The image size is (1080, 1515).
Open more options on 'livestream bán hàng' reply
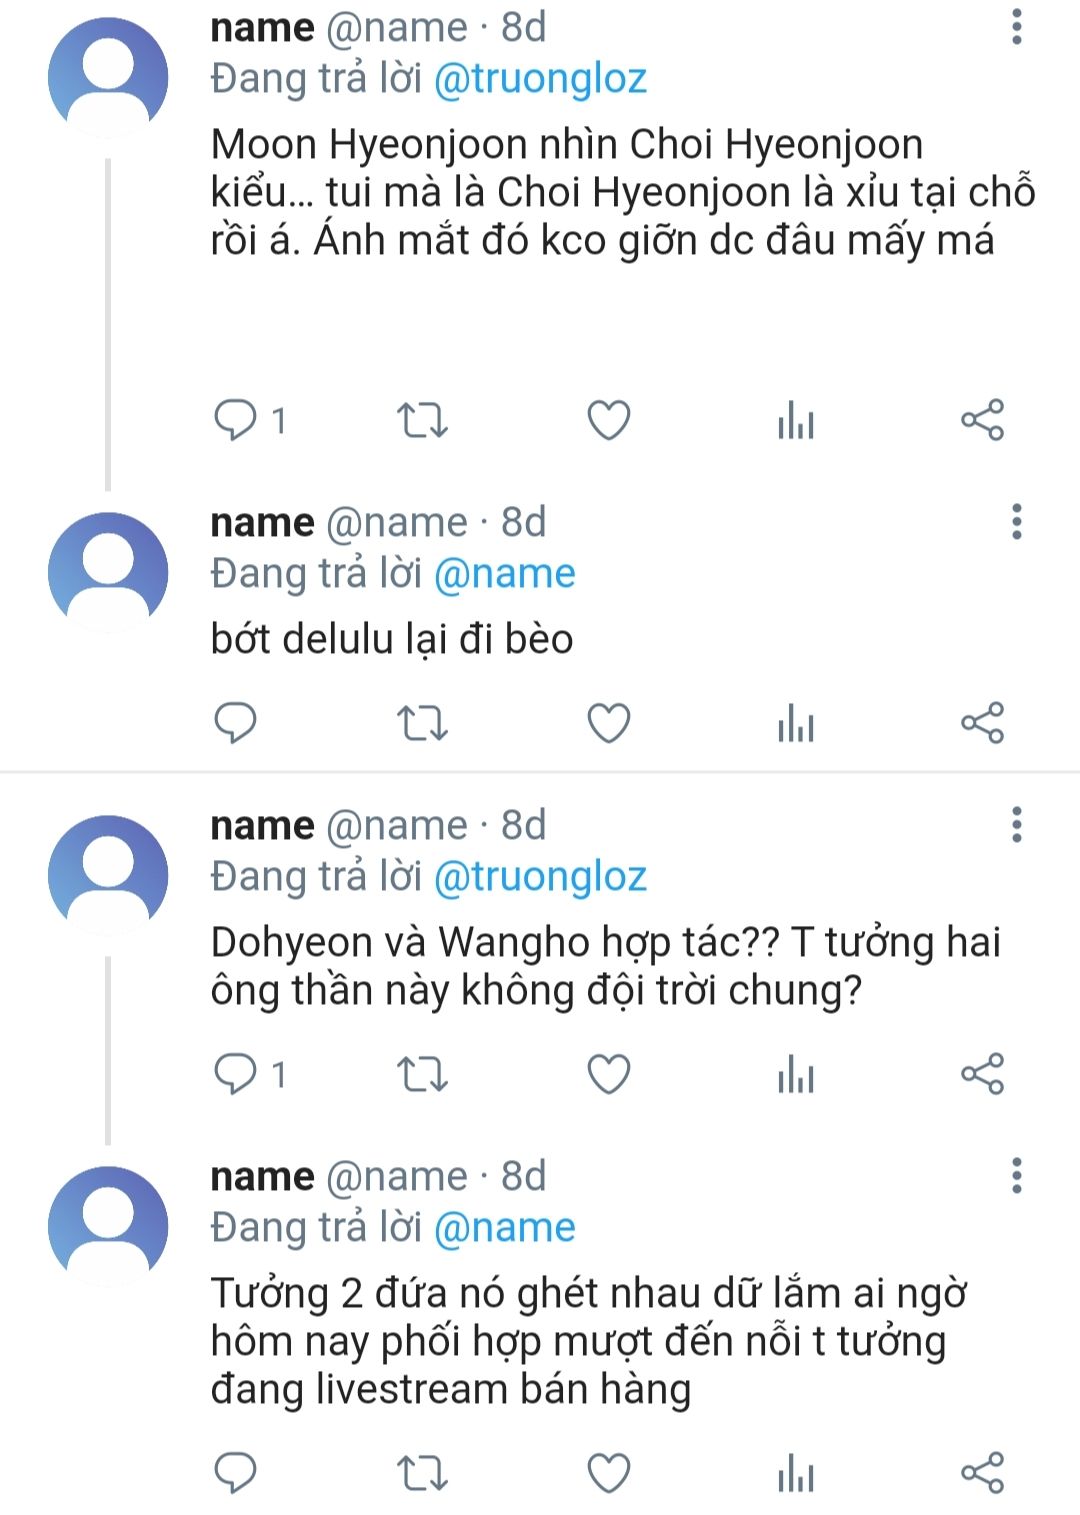(x=1016, y=1176)
